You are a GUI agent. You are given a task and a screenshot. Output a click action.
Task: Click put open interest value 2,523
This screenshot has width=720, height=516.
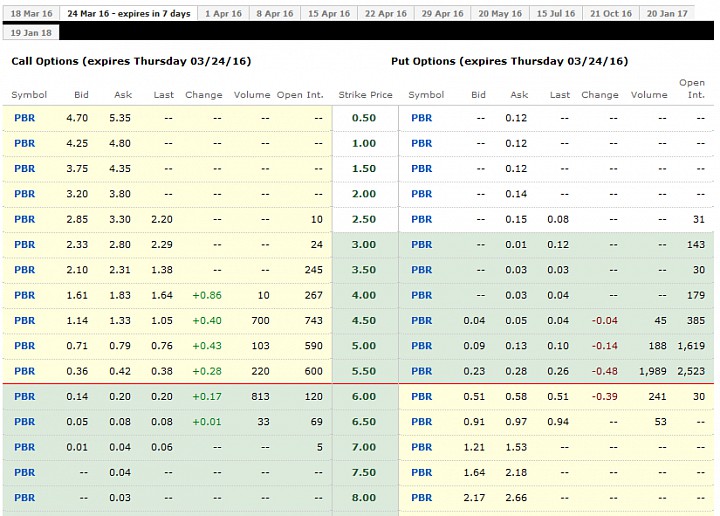[x=691, y=371]
